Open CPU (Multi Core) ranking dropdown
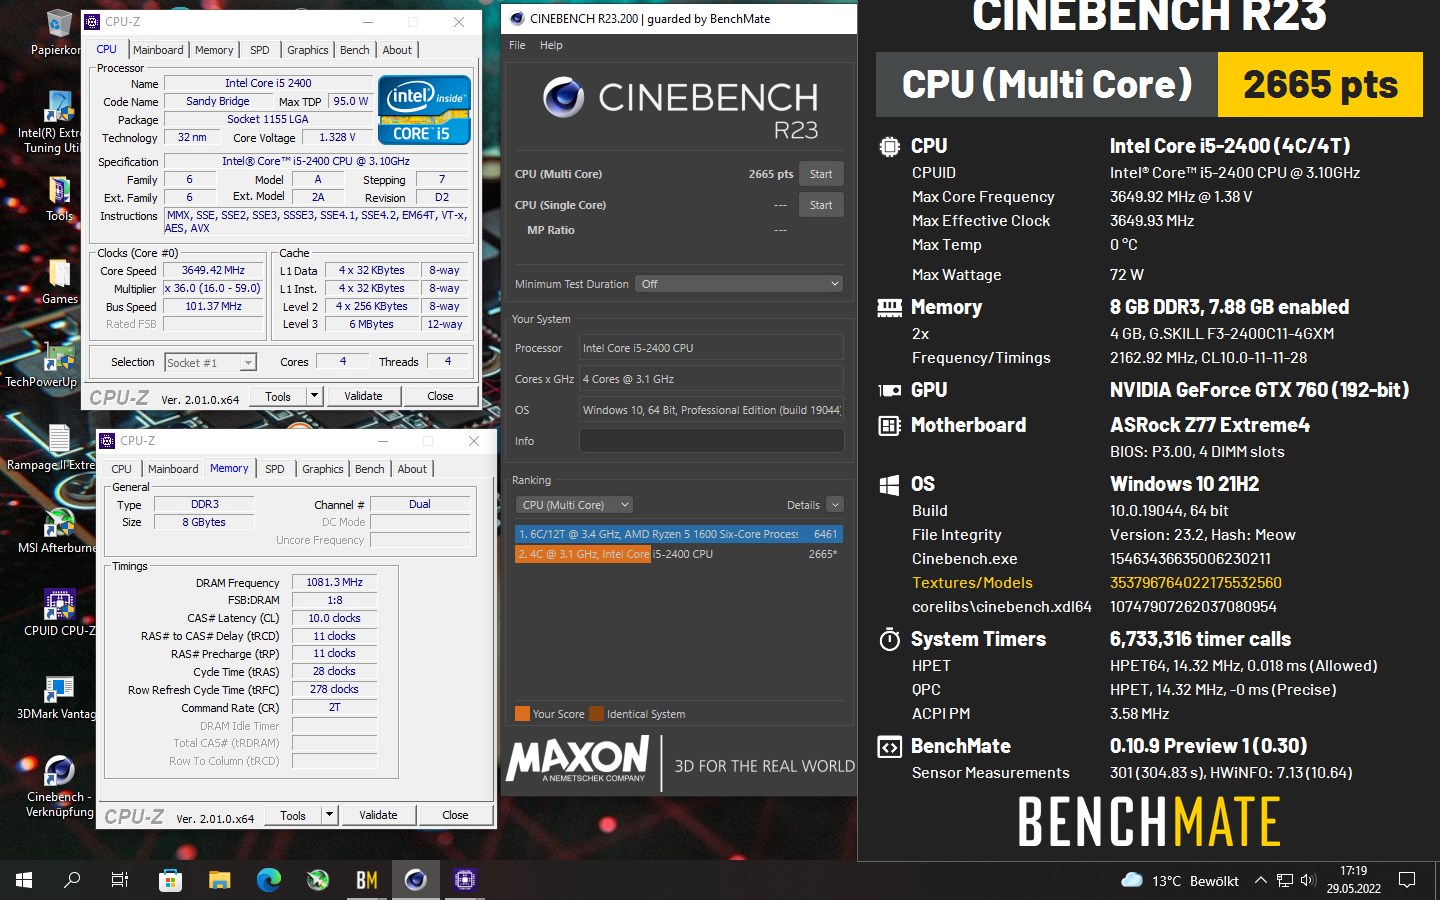Viewport: 1440px width, 900px height. coord(575,505)
